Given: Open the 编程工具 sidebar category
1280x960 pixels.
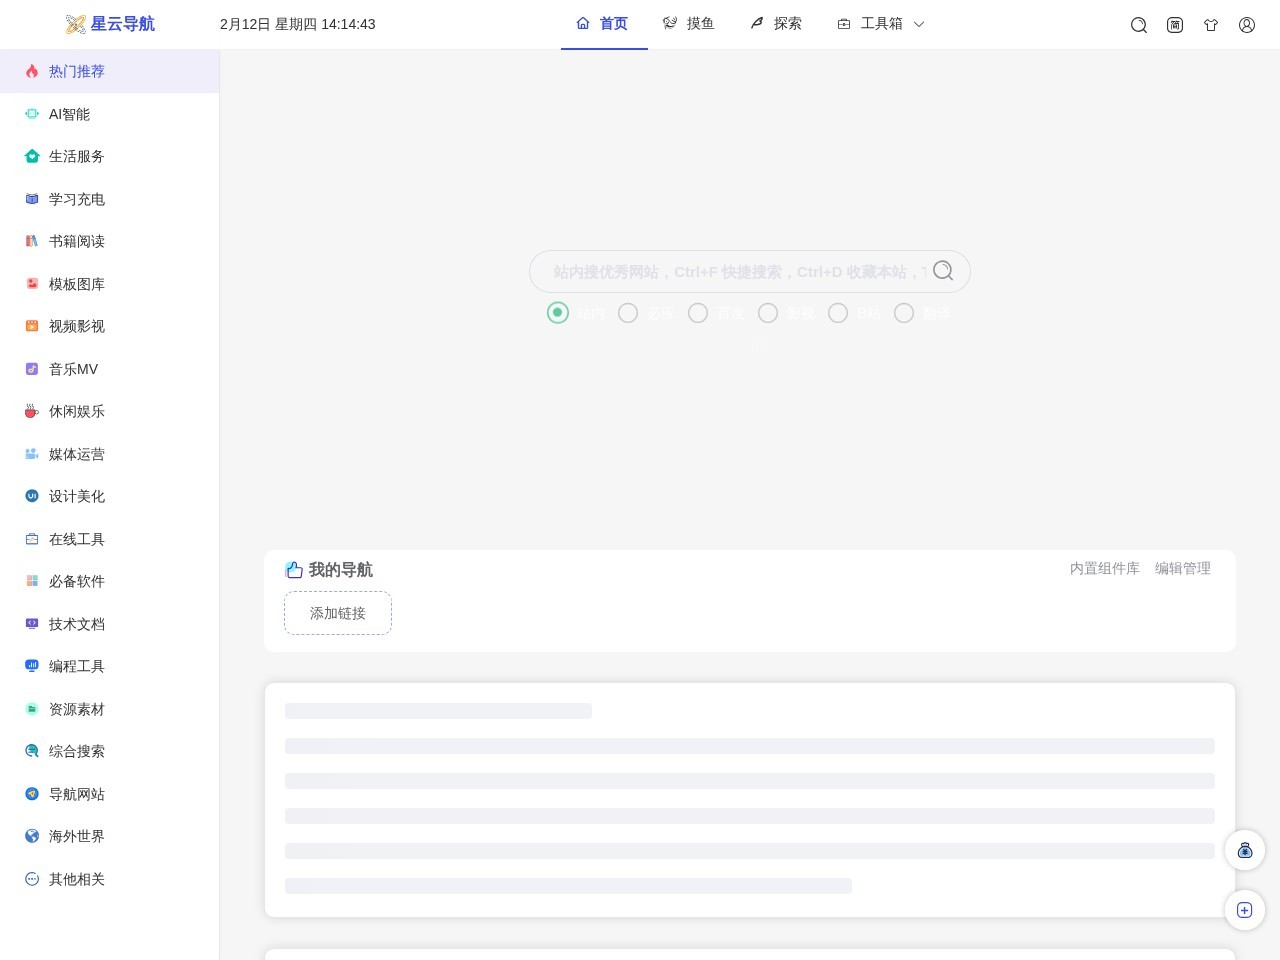Looking at the screenshot, I should coord(76,666).
